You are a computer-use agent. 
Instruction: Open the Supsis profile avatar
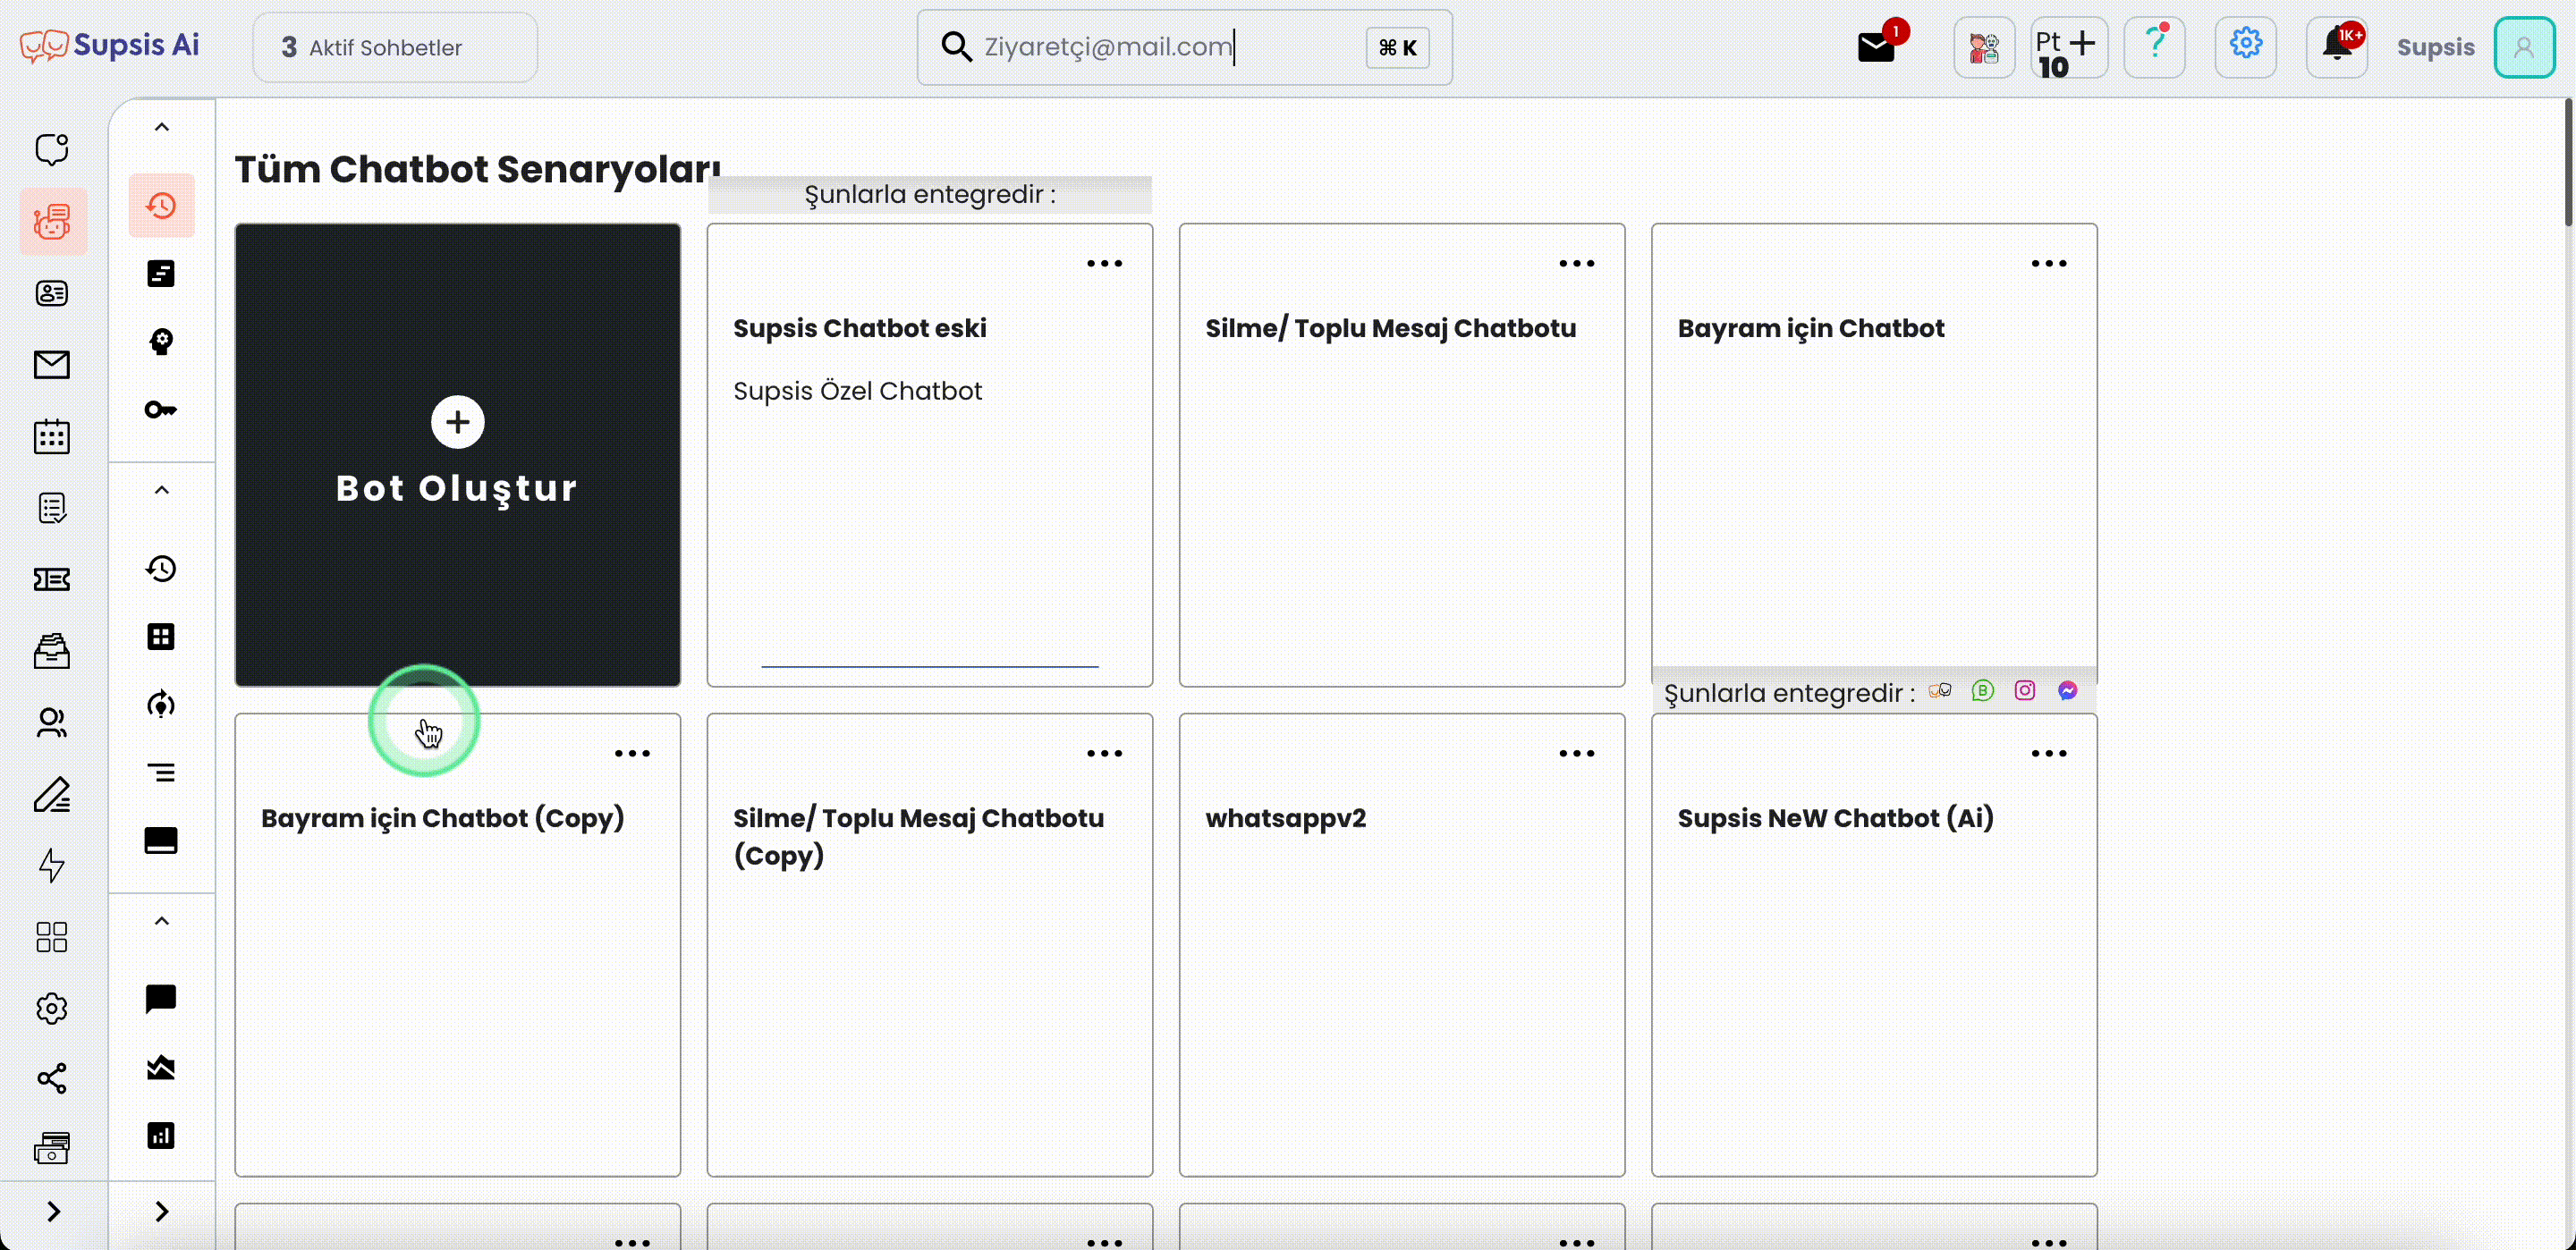click(2524, 47)
